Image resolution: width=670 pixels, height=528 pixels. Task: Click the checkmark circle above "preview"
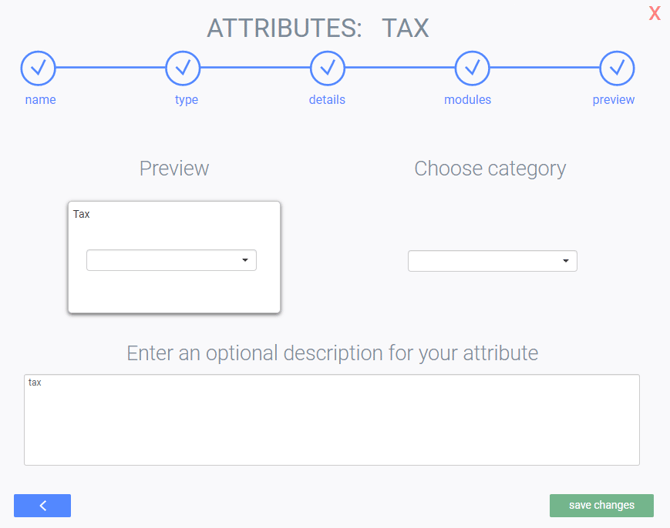pos(617,68)
